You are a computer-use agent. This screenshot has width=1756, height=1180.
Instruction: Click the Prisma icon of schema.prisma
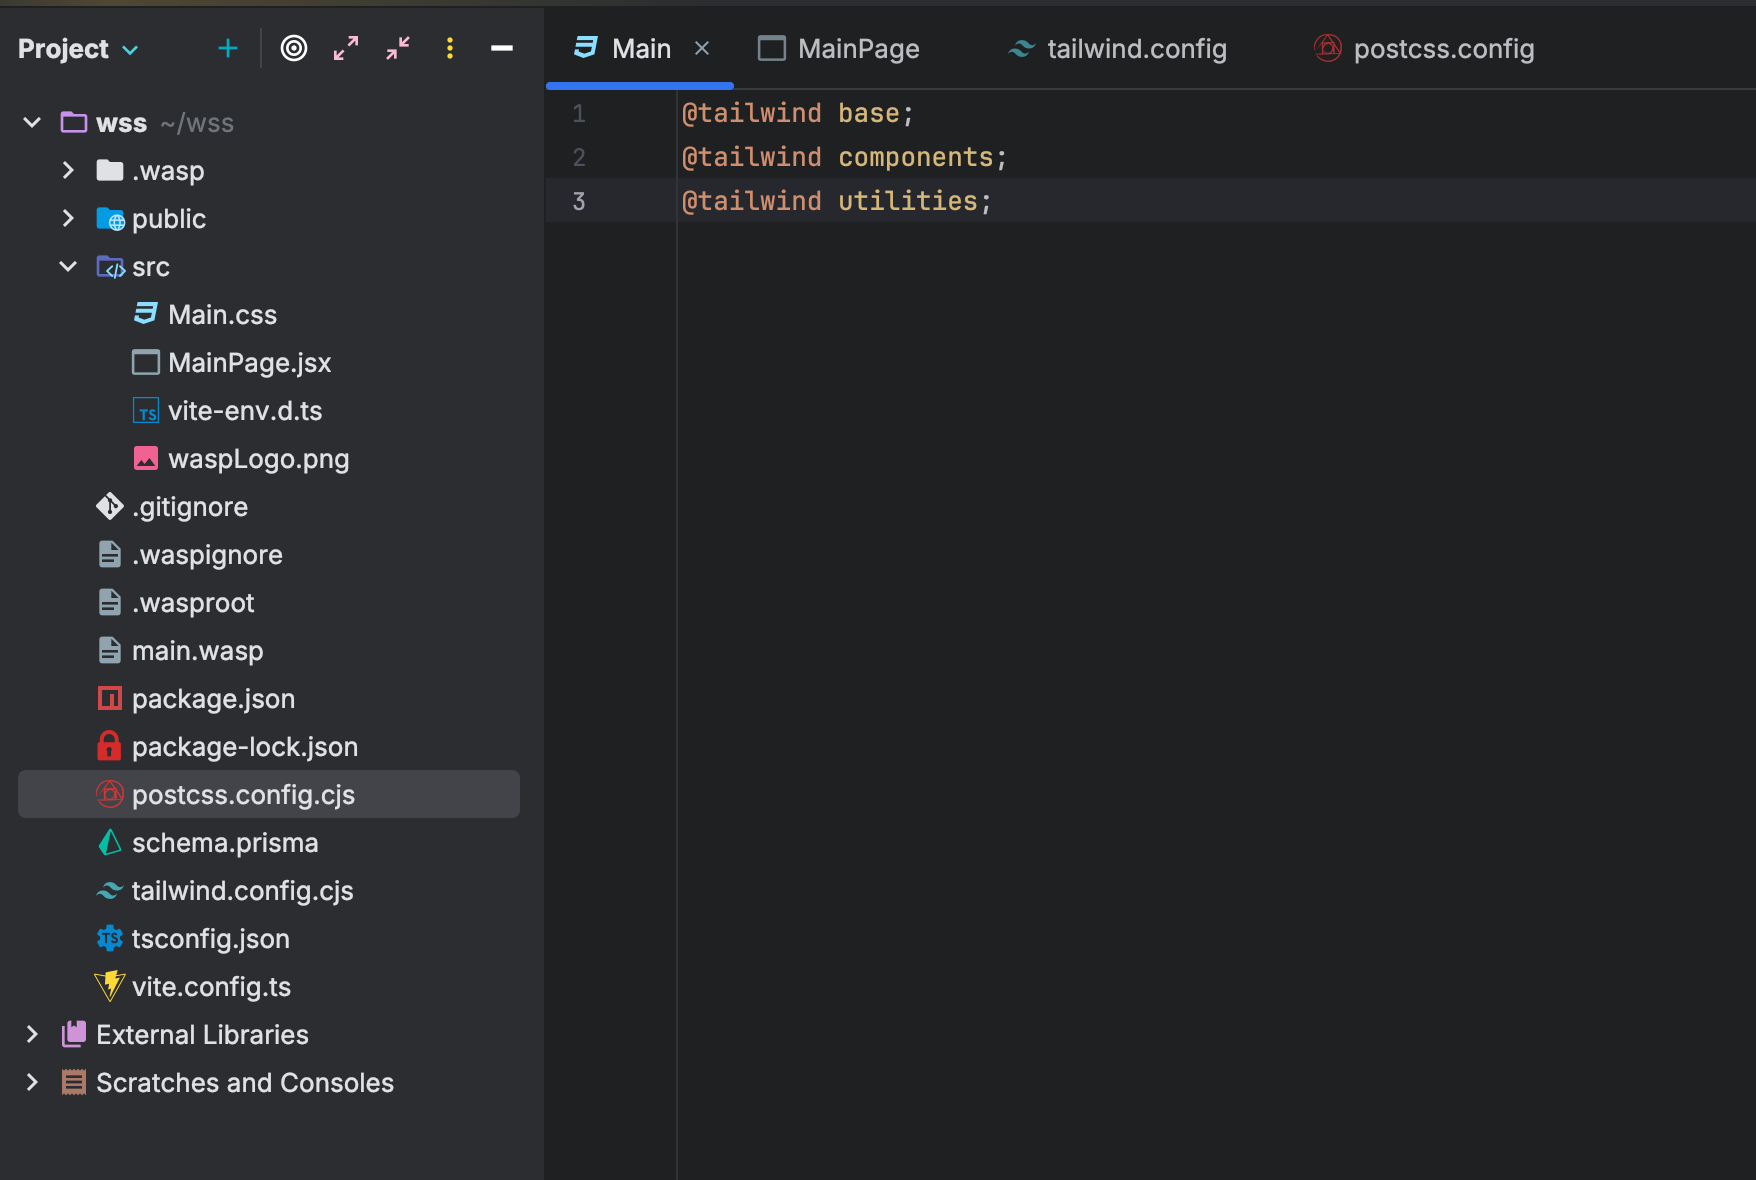(110, 842)
